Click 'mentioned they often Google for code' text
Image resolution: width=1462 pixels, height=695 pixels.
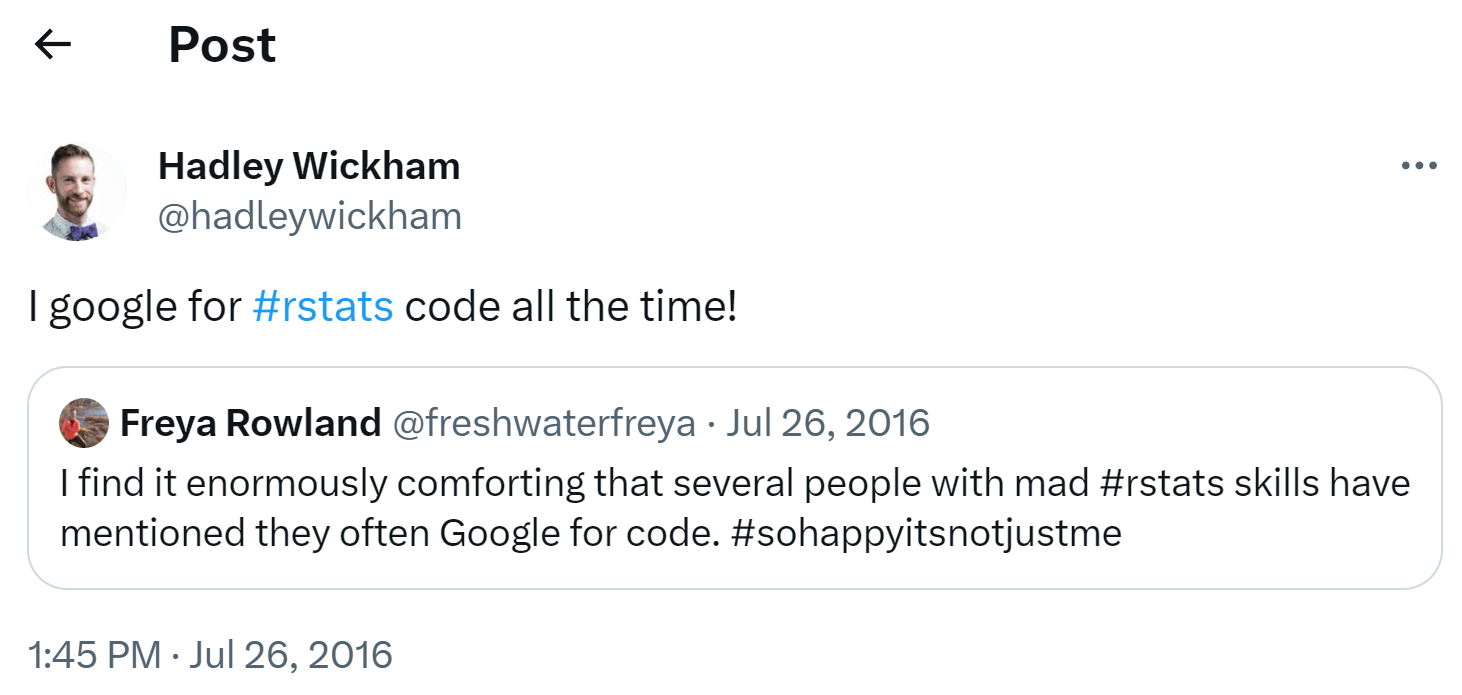pos(390,533)
